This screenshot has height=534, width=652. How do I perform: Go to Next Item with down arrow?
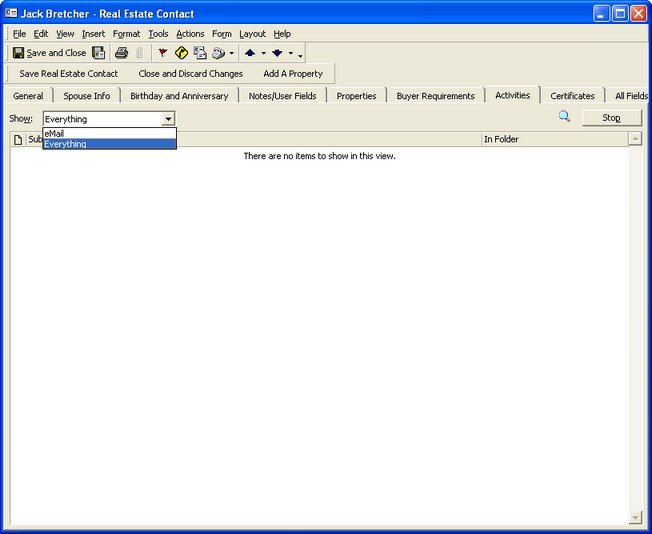(x=277, y=53)
